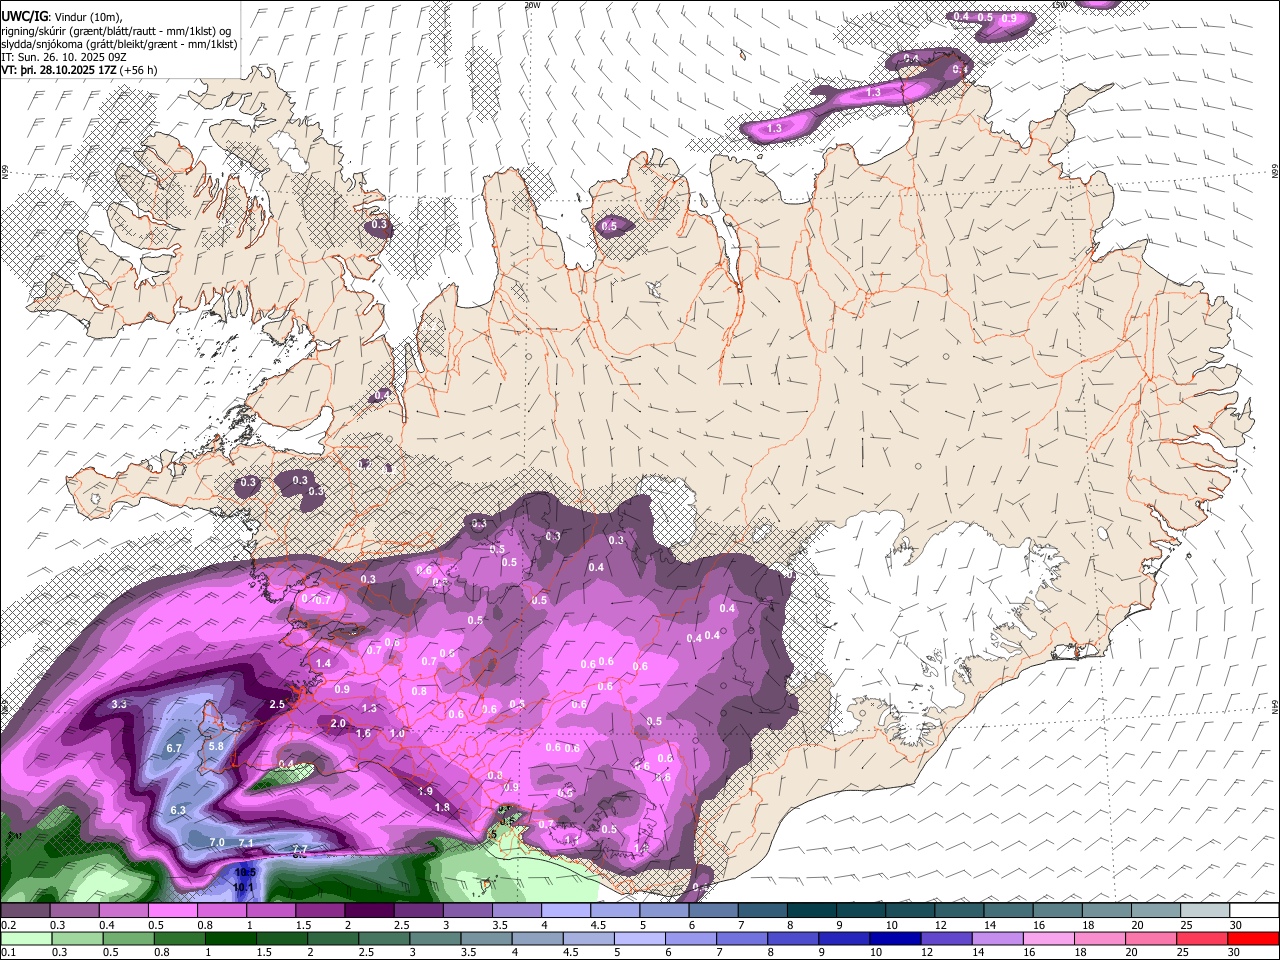The width and height of the screenshot is (1280, 960).
Task: Click upper legend swatch between 4 and 4.5
Action: (x=566, y=911)
